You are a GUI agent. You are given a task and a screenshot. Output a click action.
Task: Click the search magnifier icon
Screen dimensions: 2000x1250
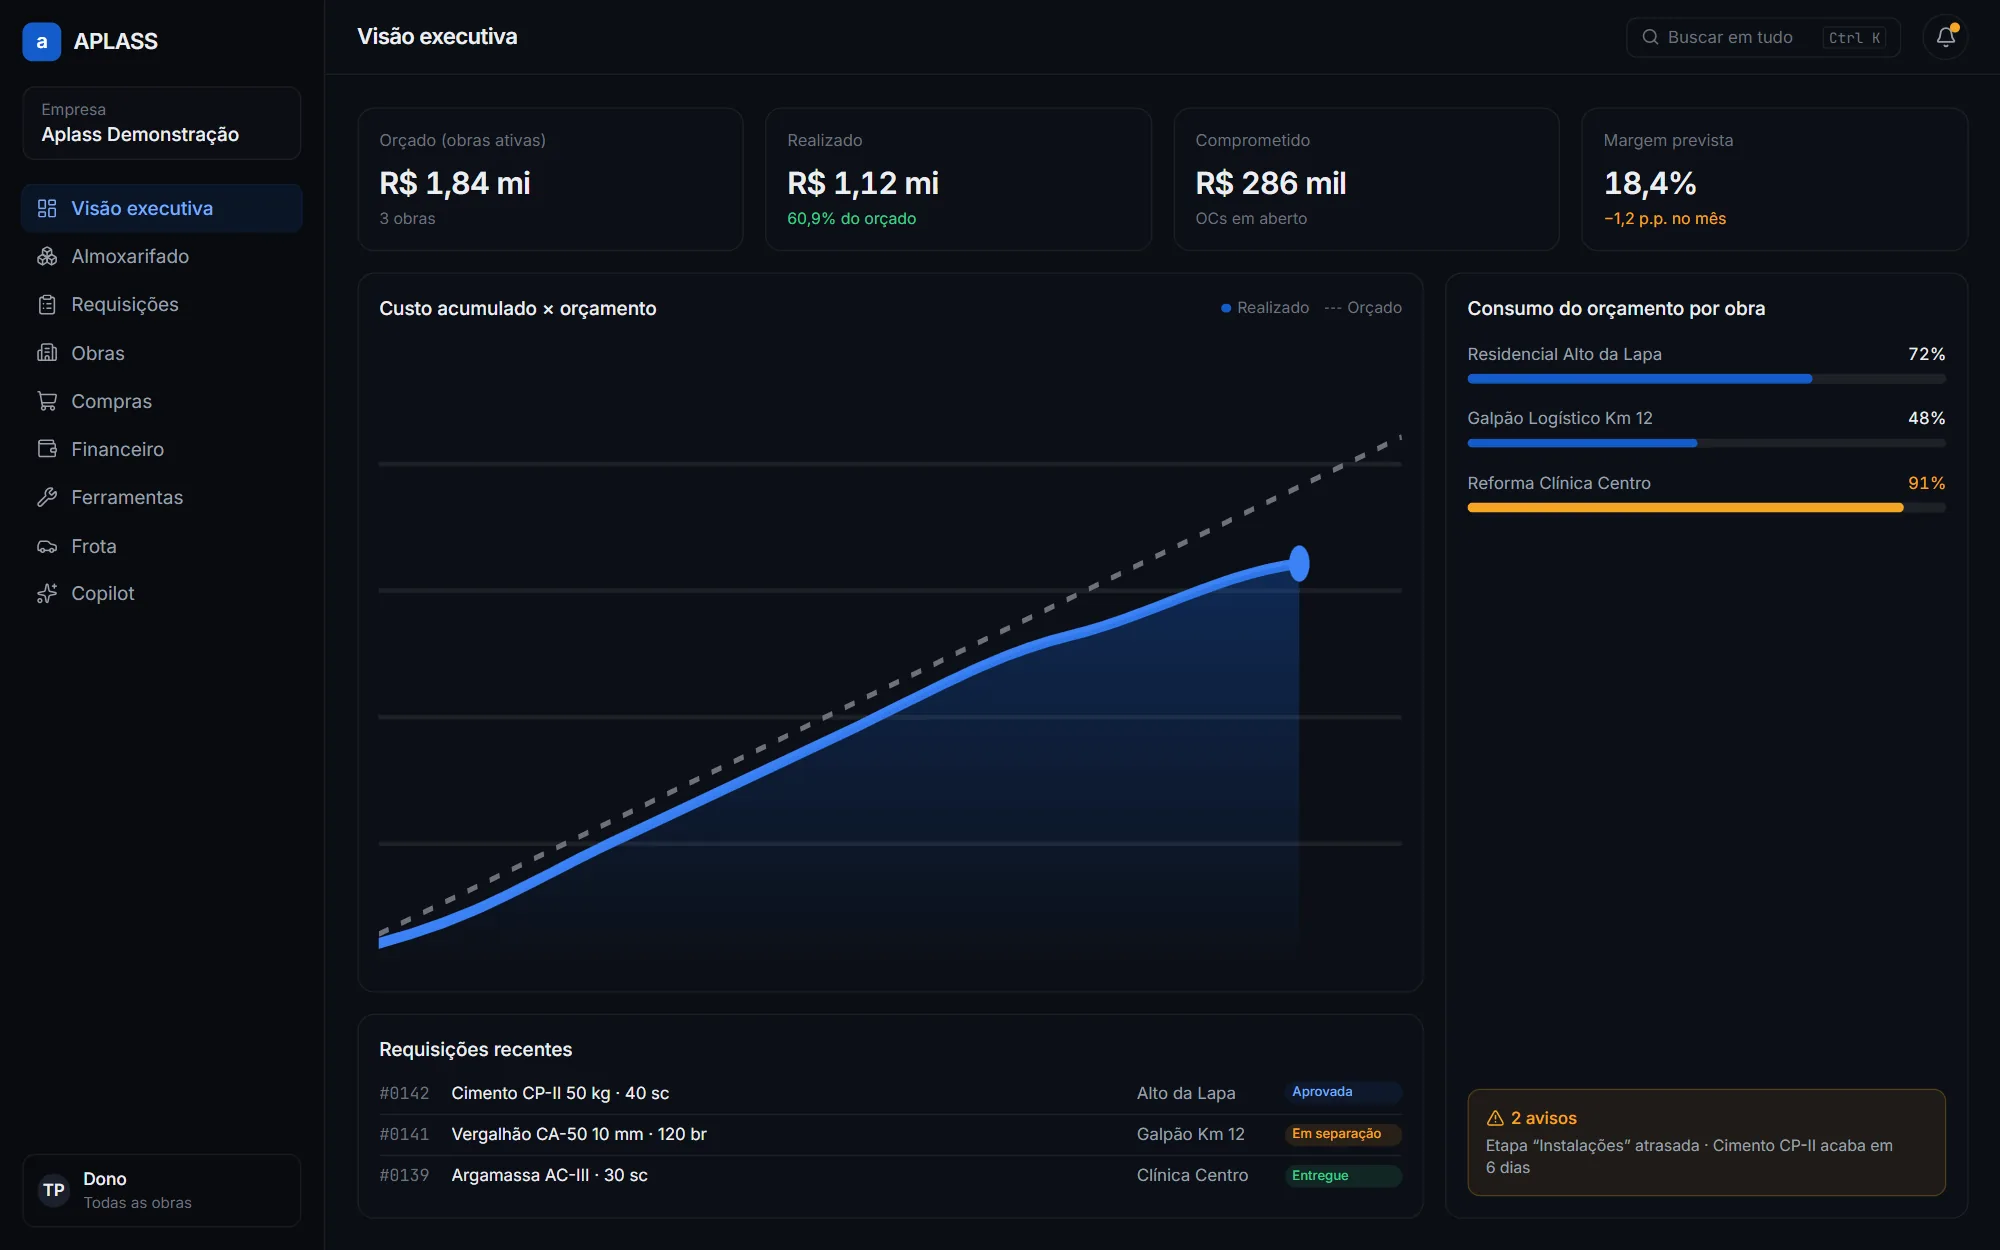click(x=1650, y=37)
